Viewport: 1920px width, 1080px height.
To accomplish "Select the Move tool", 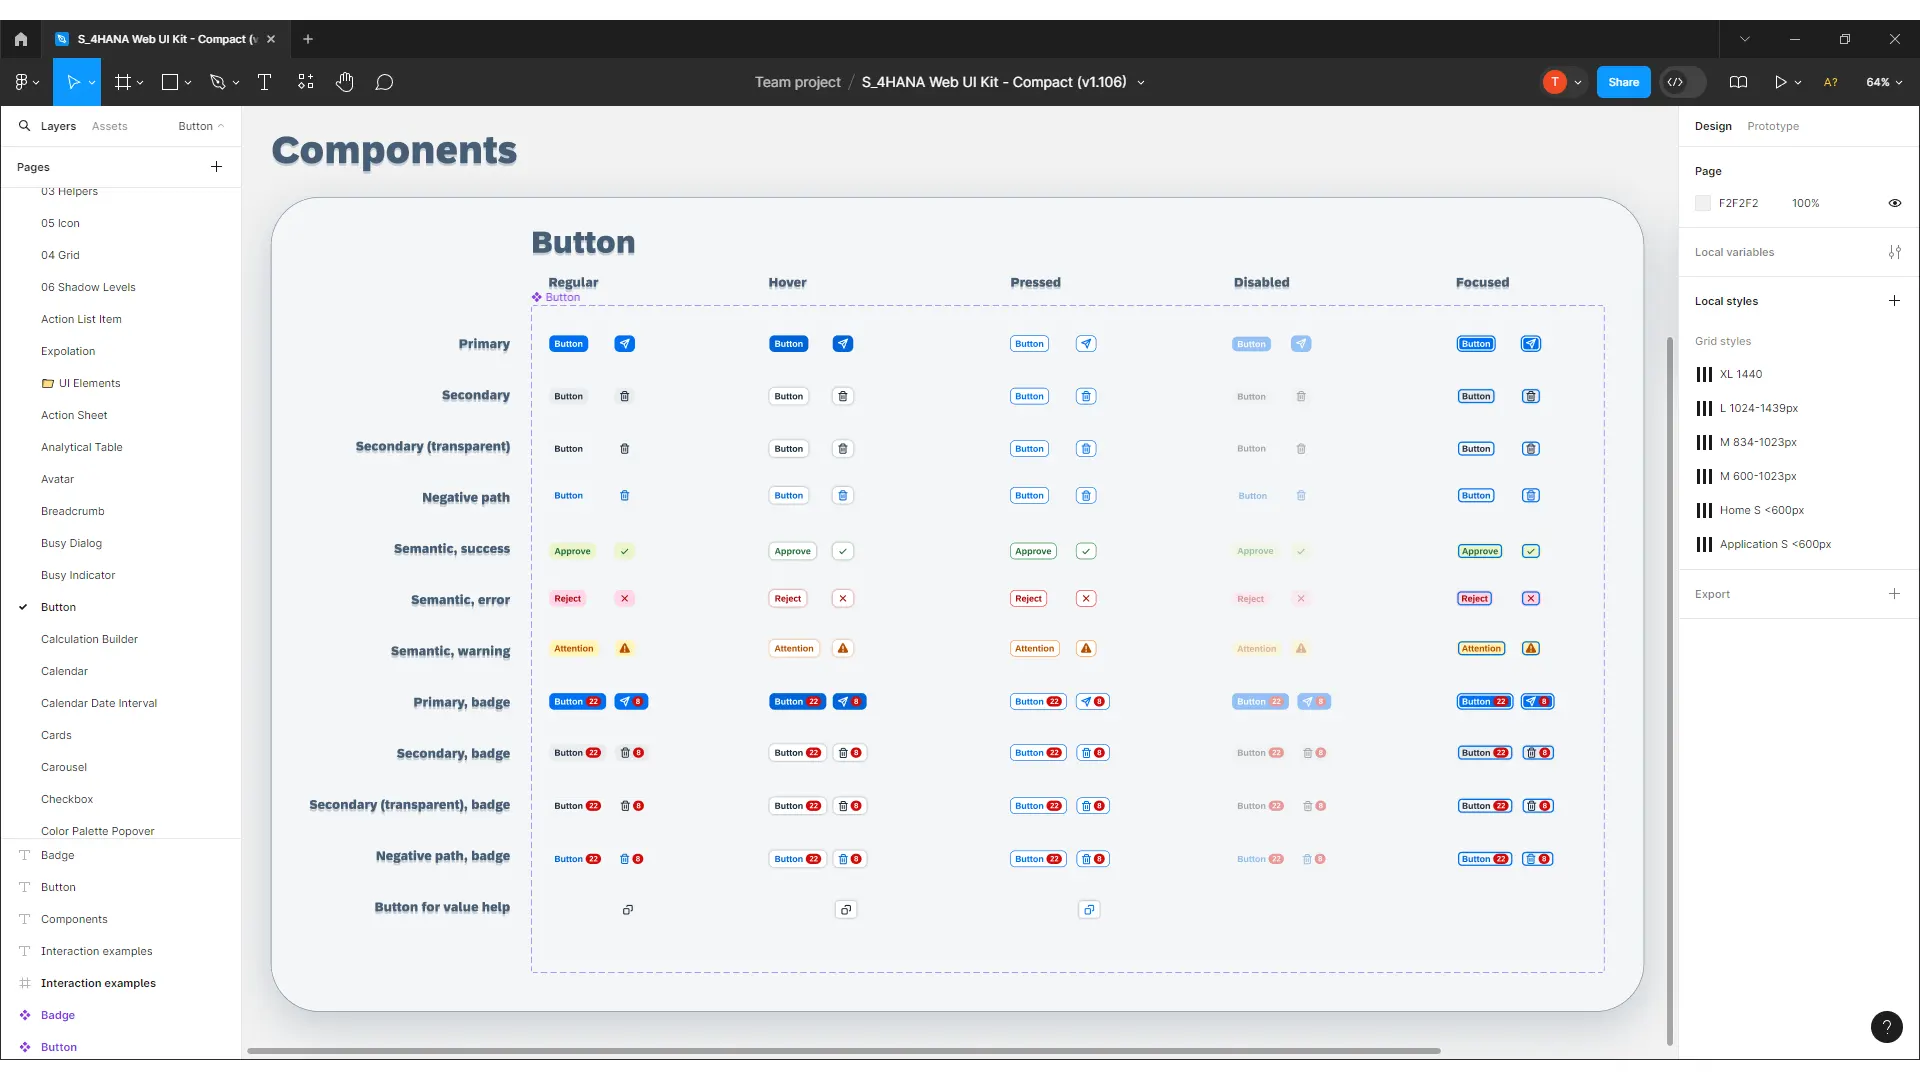I will coord(73,82).
